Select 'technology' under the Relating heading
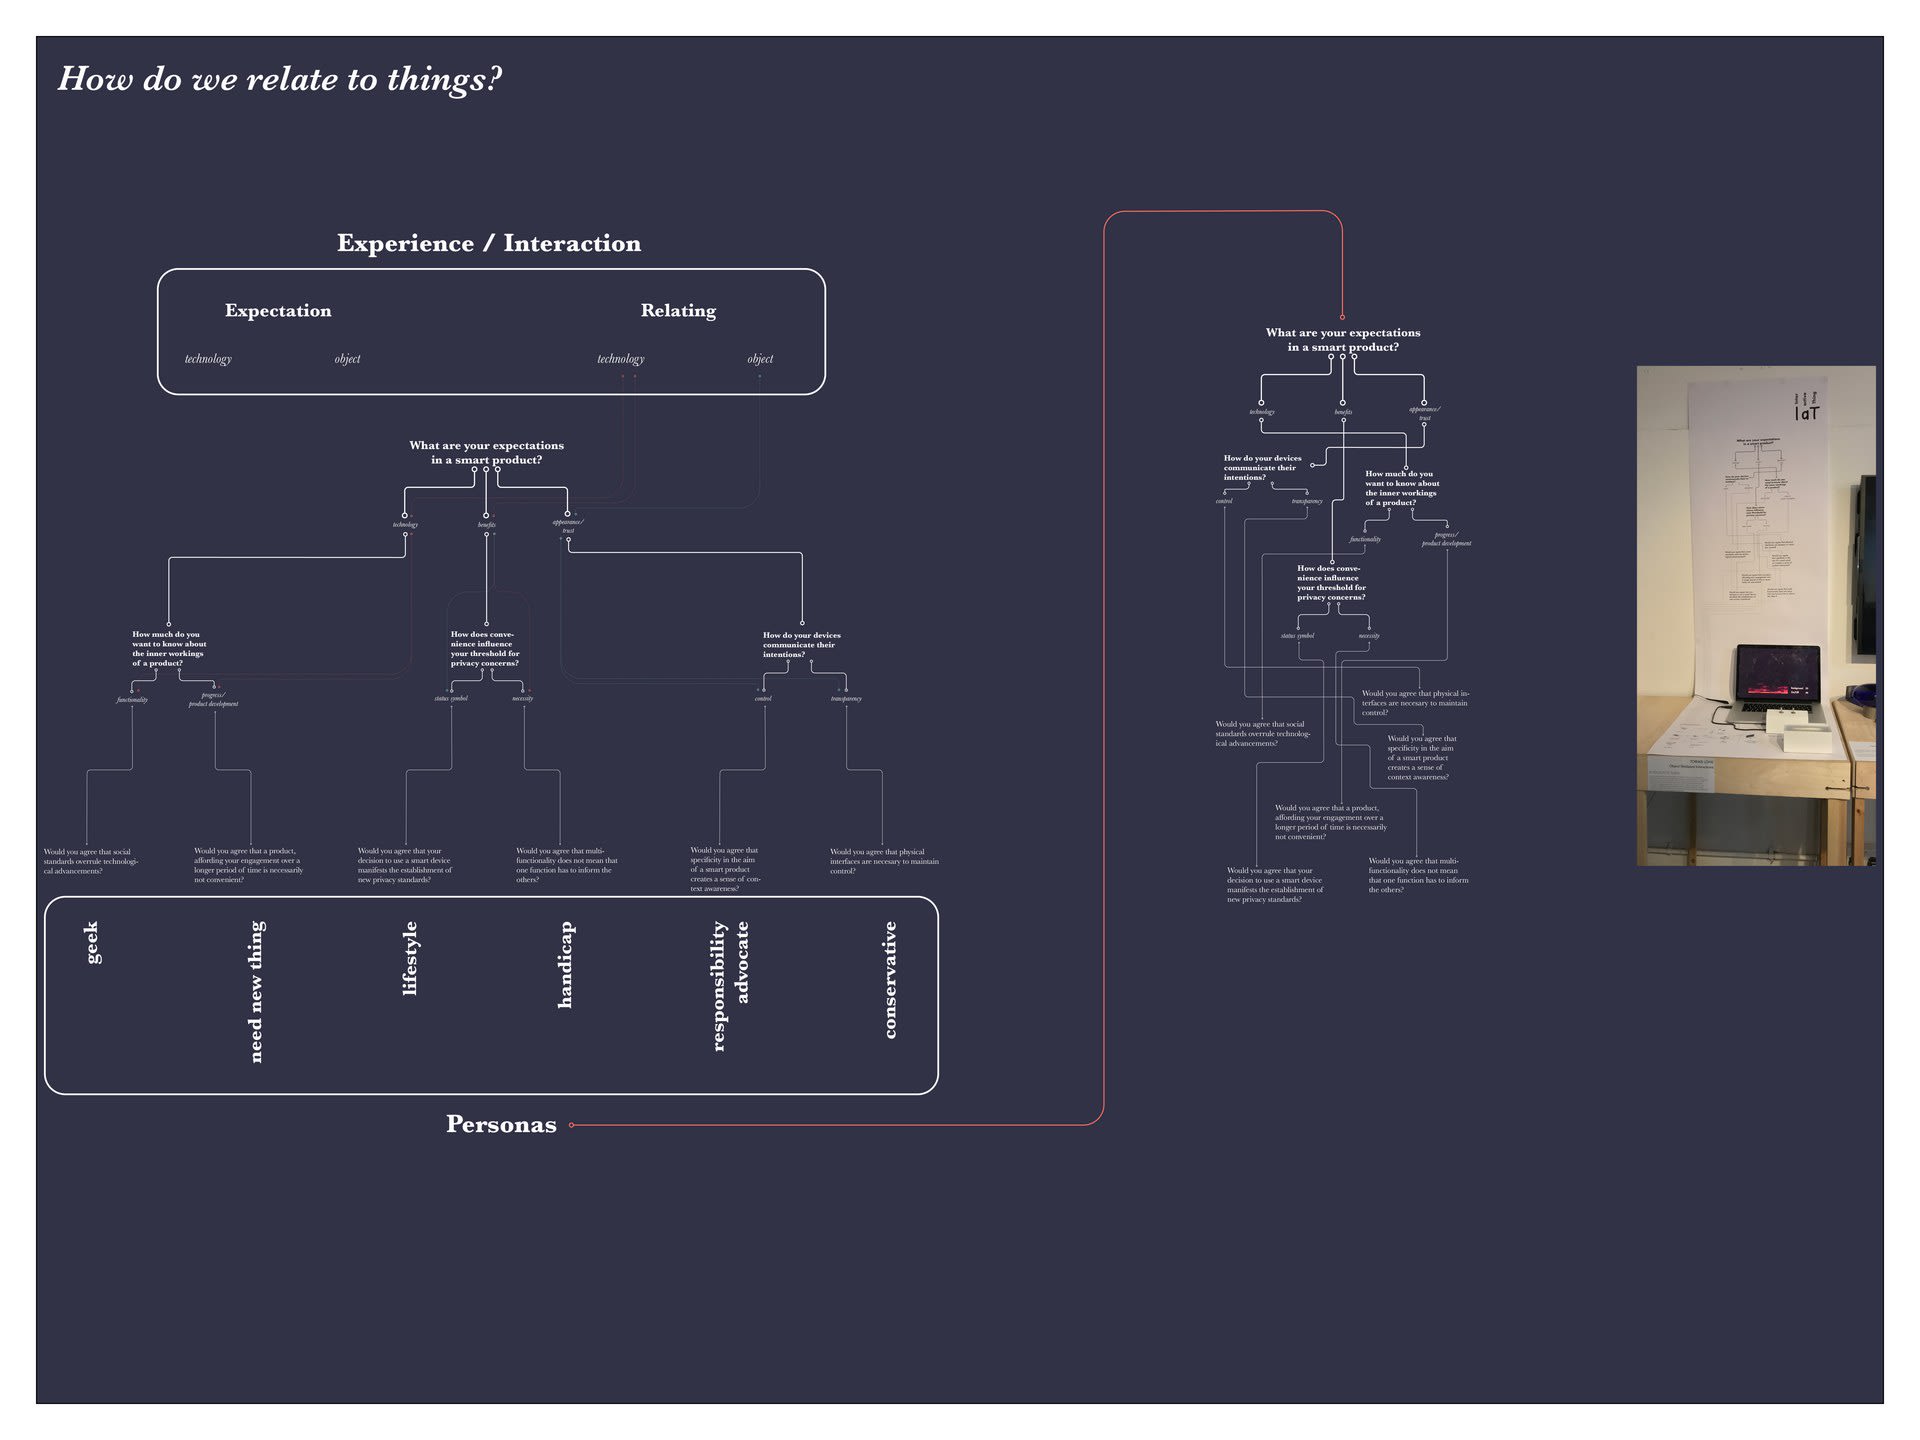 pyautogui.click(x=621, y=359)
